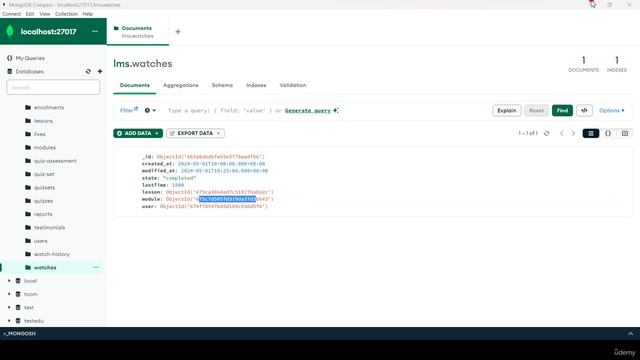Screen dimensions: 640x360
Task: Expand the test database
Action: point(9,307)
